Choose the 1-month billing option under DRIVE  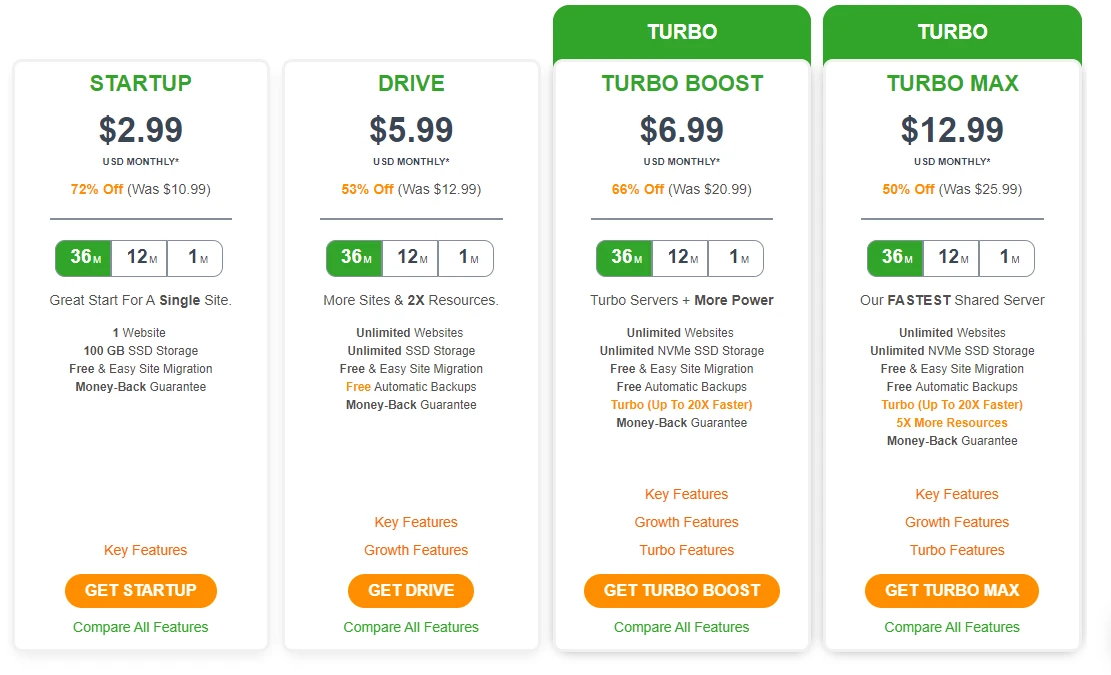tap(466, 257)
